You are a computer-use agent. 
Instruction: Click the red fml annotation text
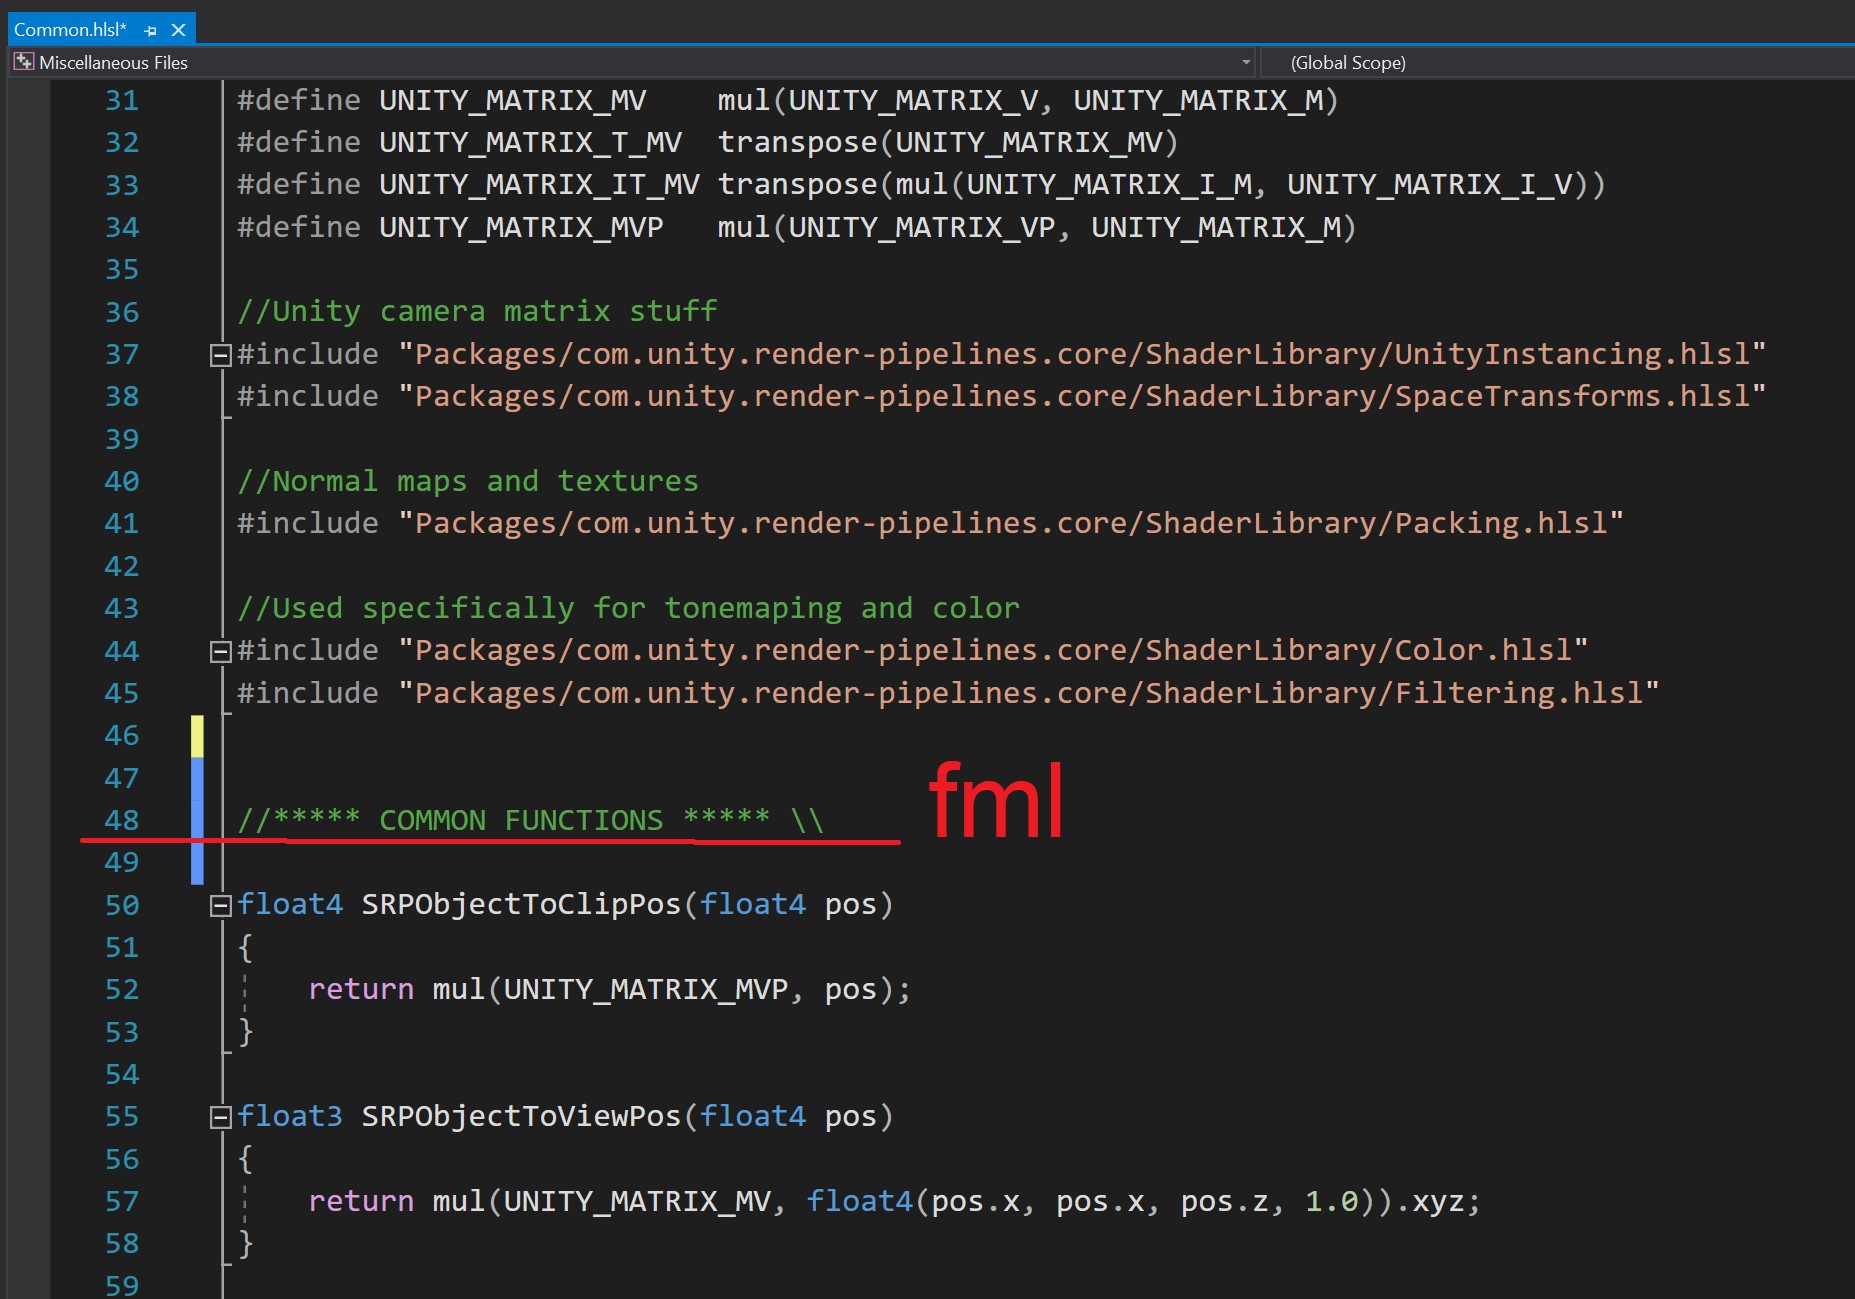(996, 801)
